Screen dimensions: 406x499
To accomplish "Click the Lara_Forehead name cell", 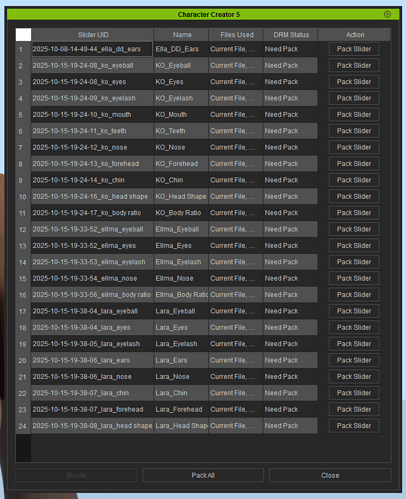I will (x=181, y=409).
